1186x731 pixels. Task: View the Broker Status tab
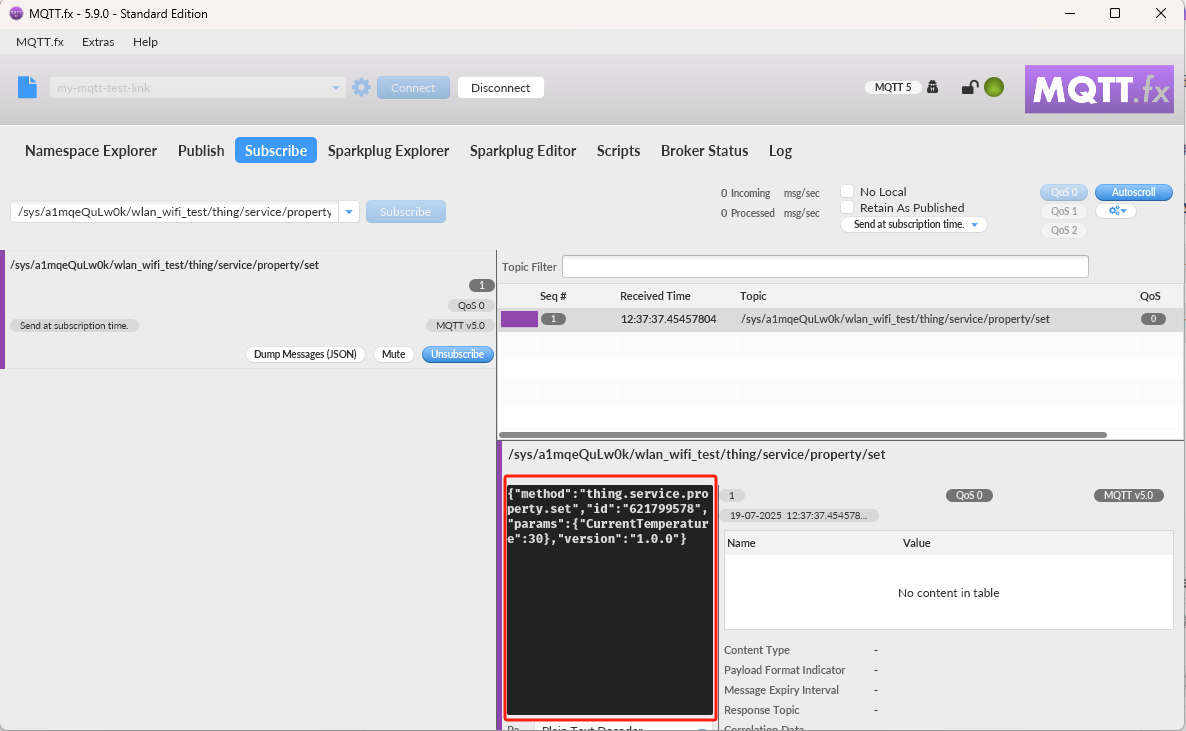tap(704, 151)
